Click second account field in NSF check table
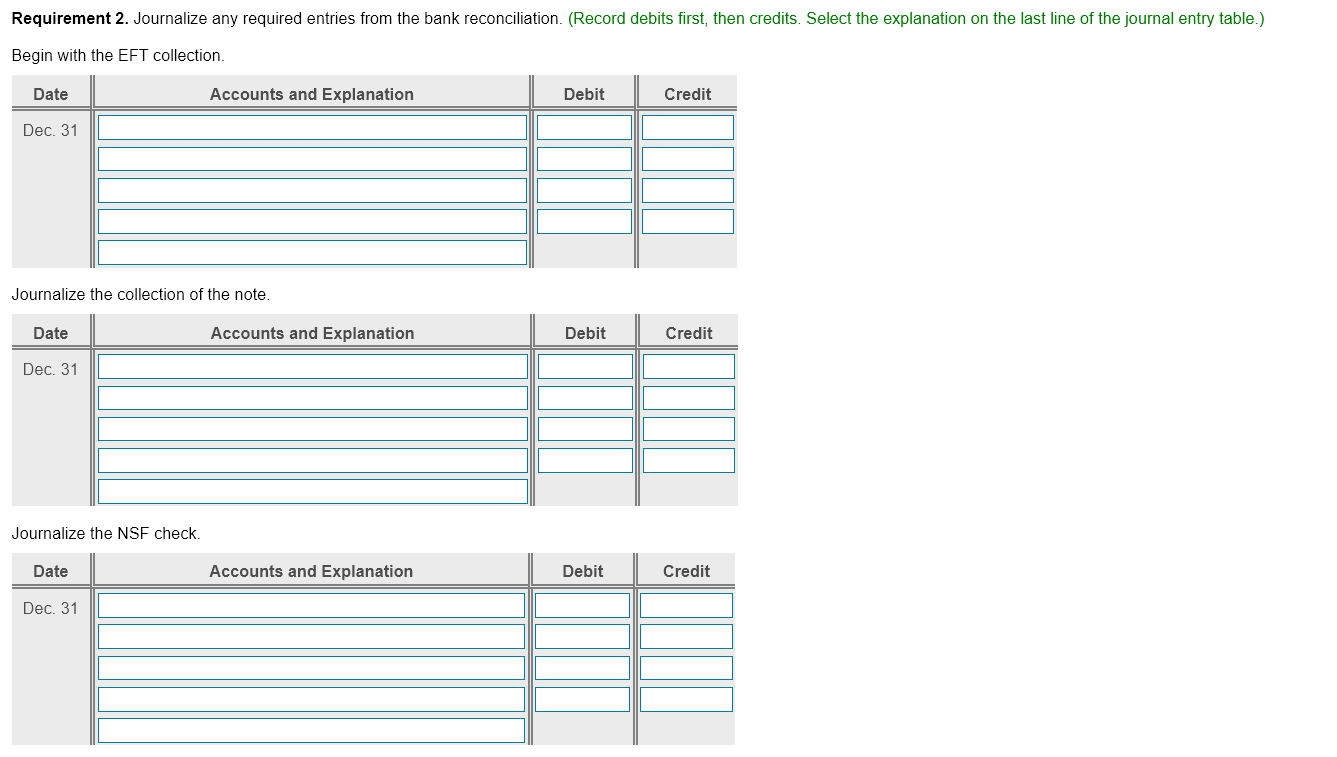Image resolution: width=1337 pixels, height=757 pixels. pos(311,636)
